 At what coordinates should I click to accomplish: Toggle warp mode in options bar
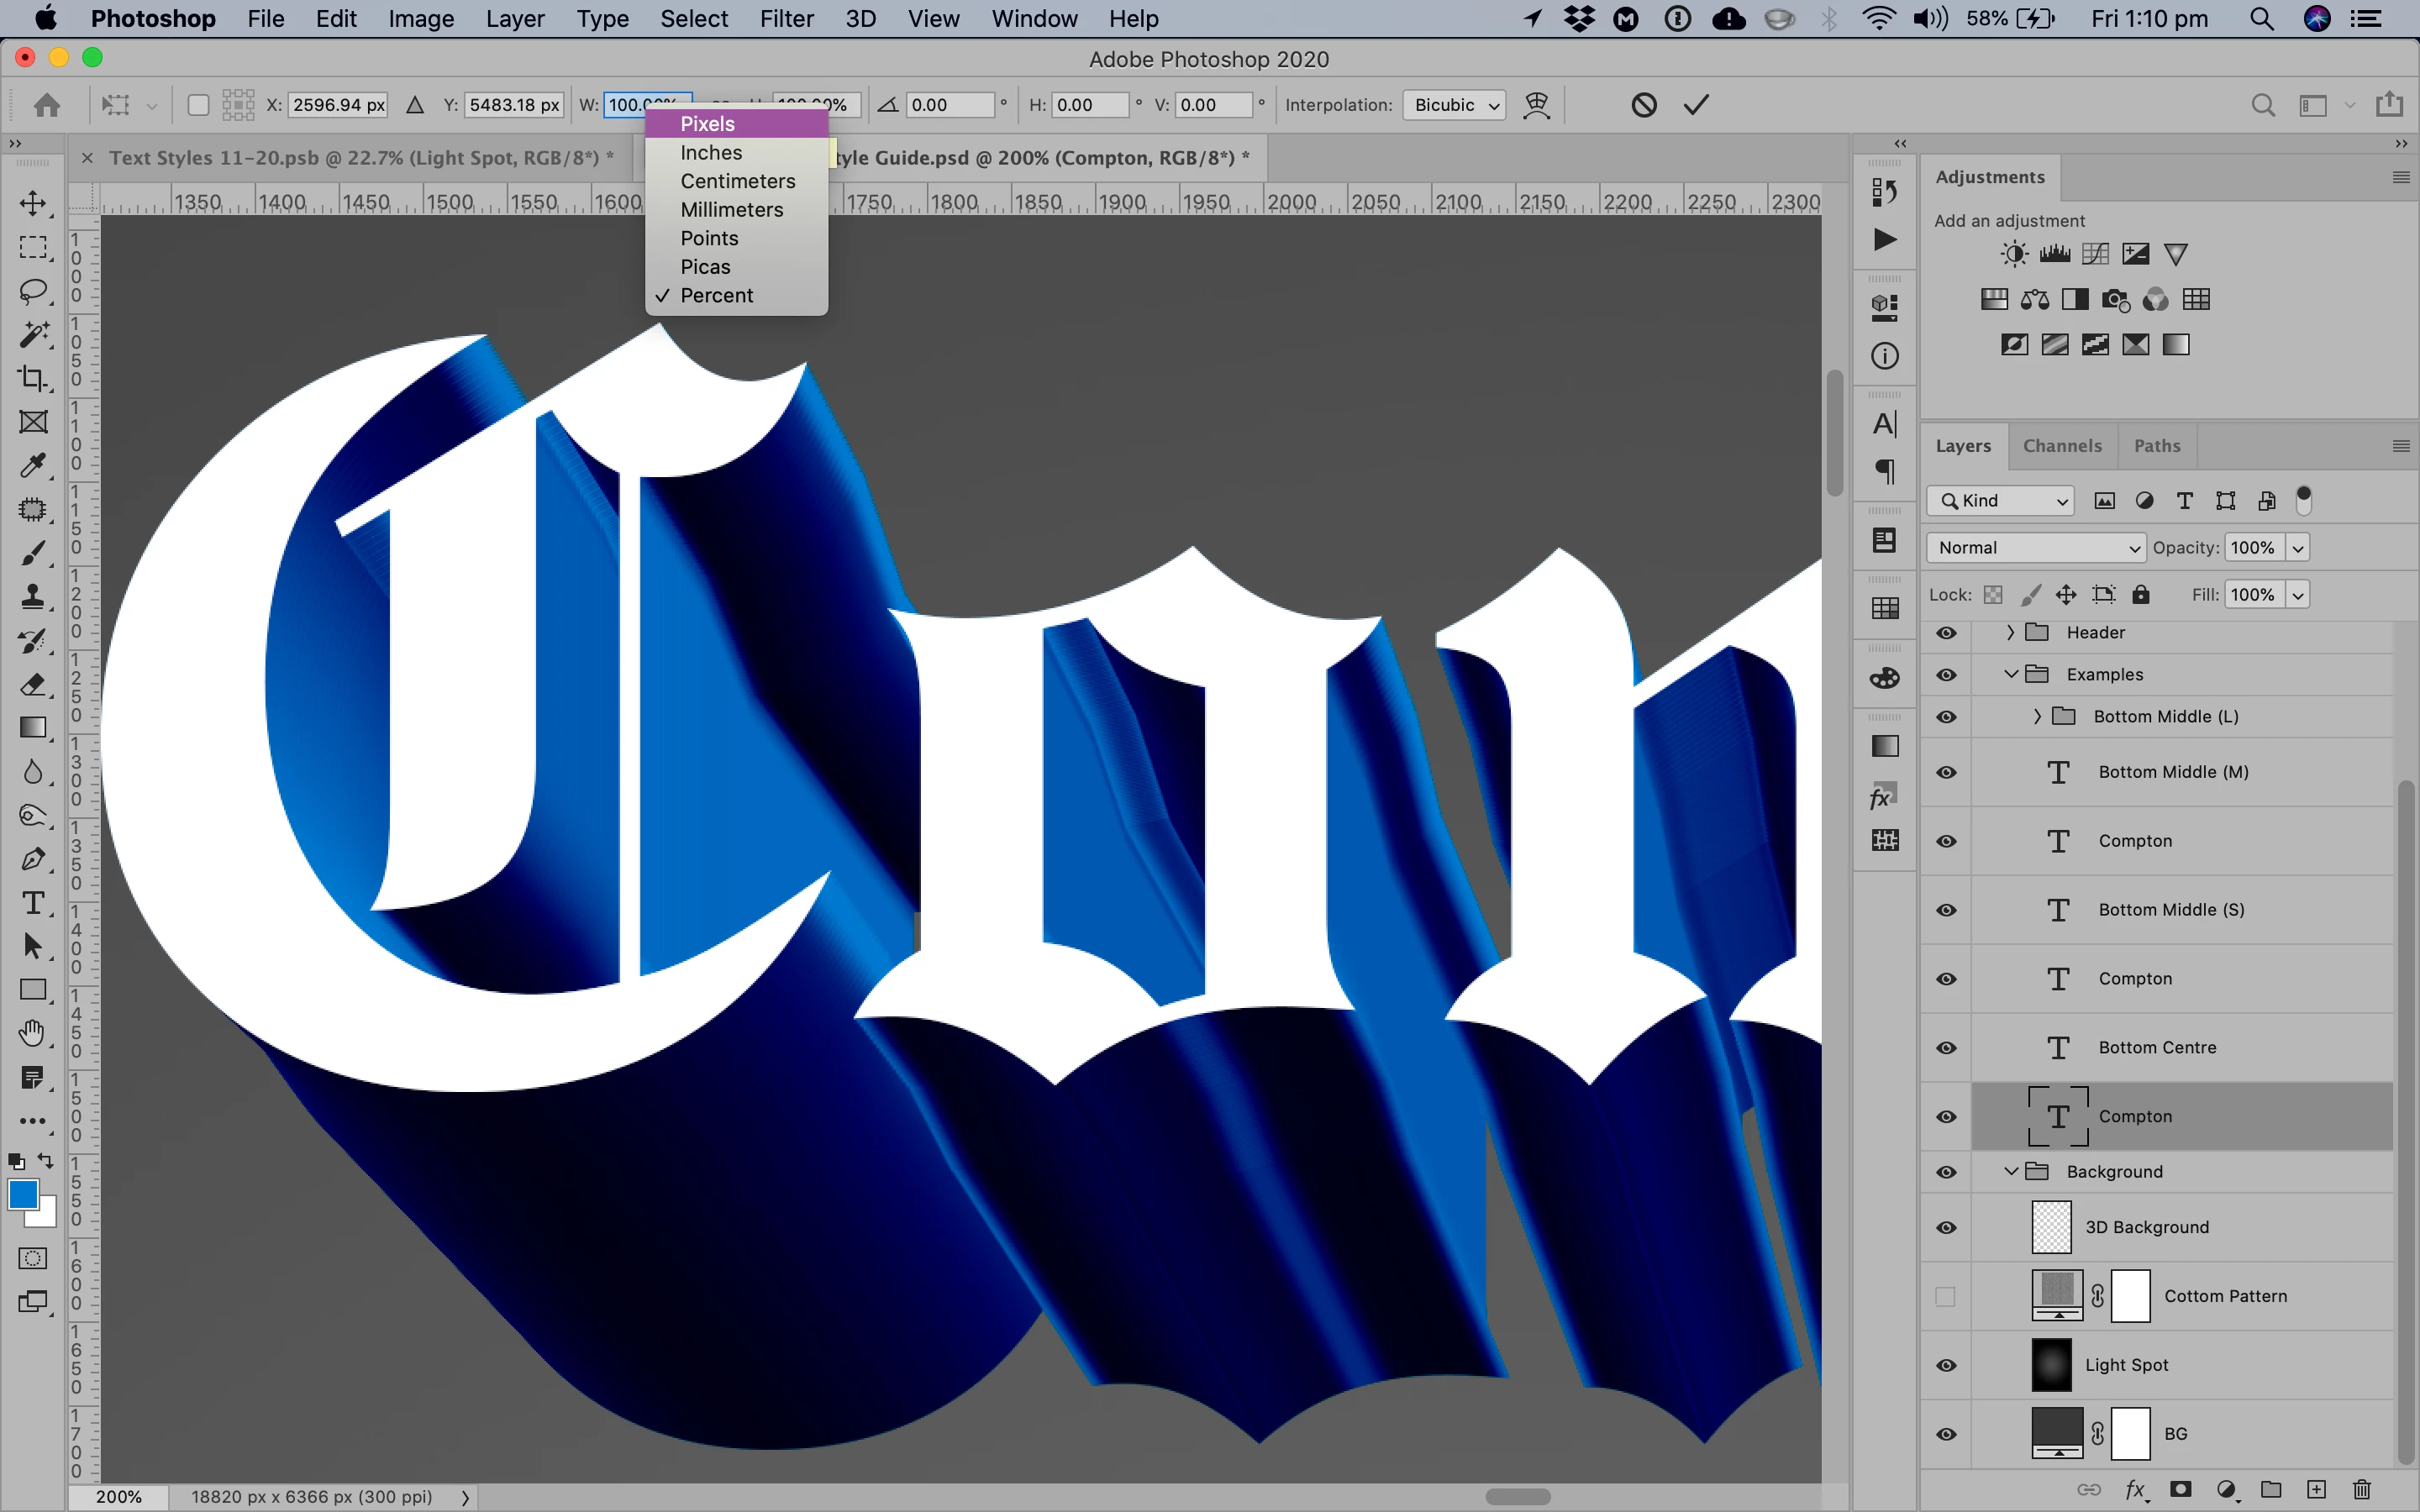tap(1536, 105)
